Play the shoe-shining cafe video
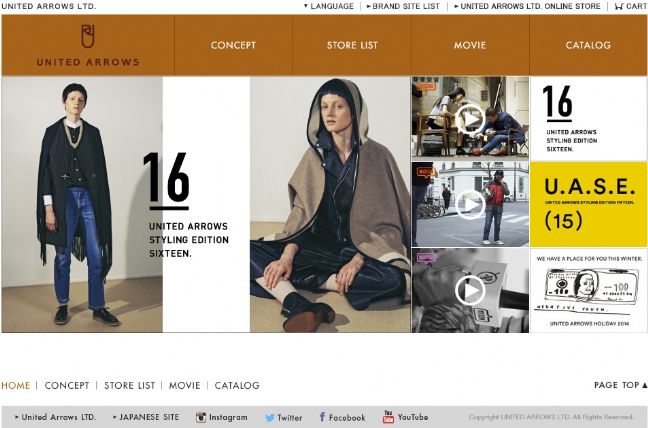The height and width of the screenshot is (428, 648). pos(470,119)
